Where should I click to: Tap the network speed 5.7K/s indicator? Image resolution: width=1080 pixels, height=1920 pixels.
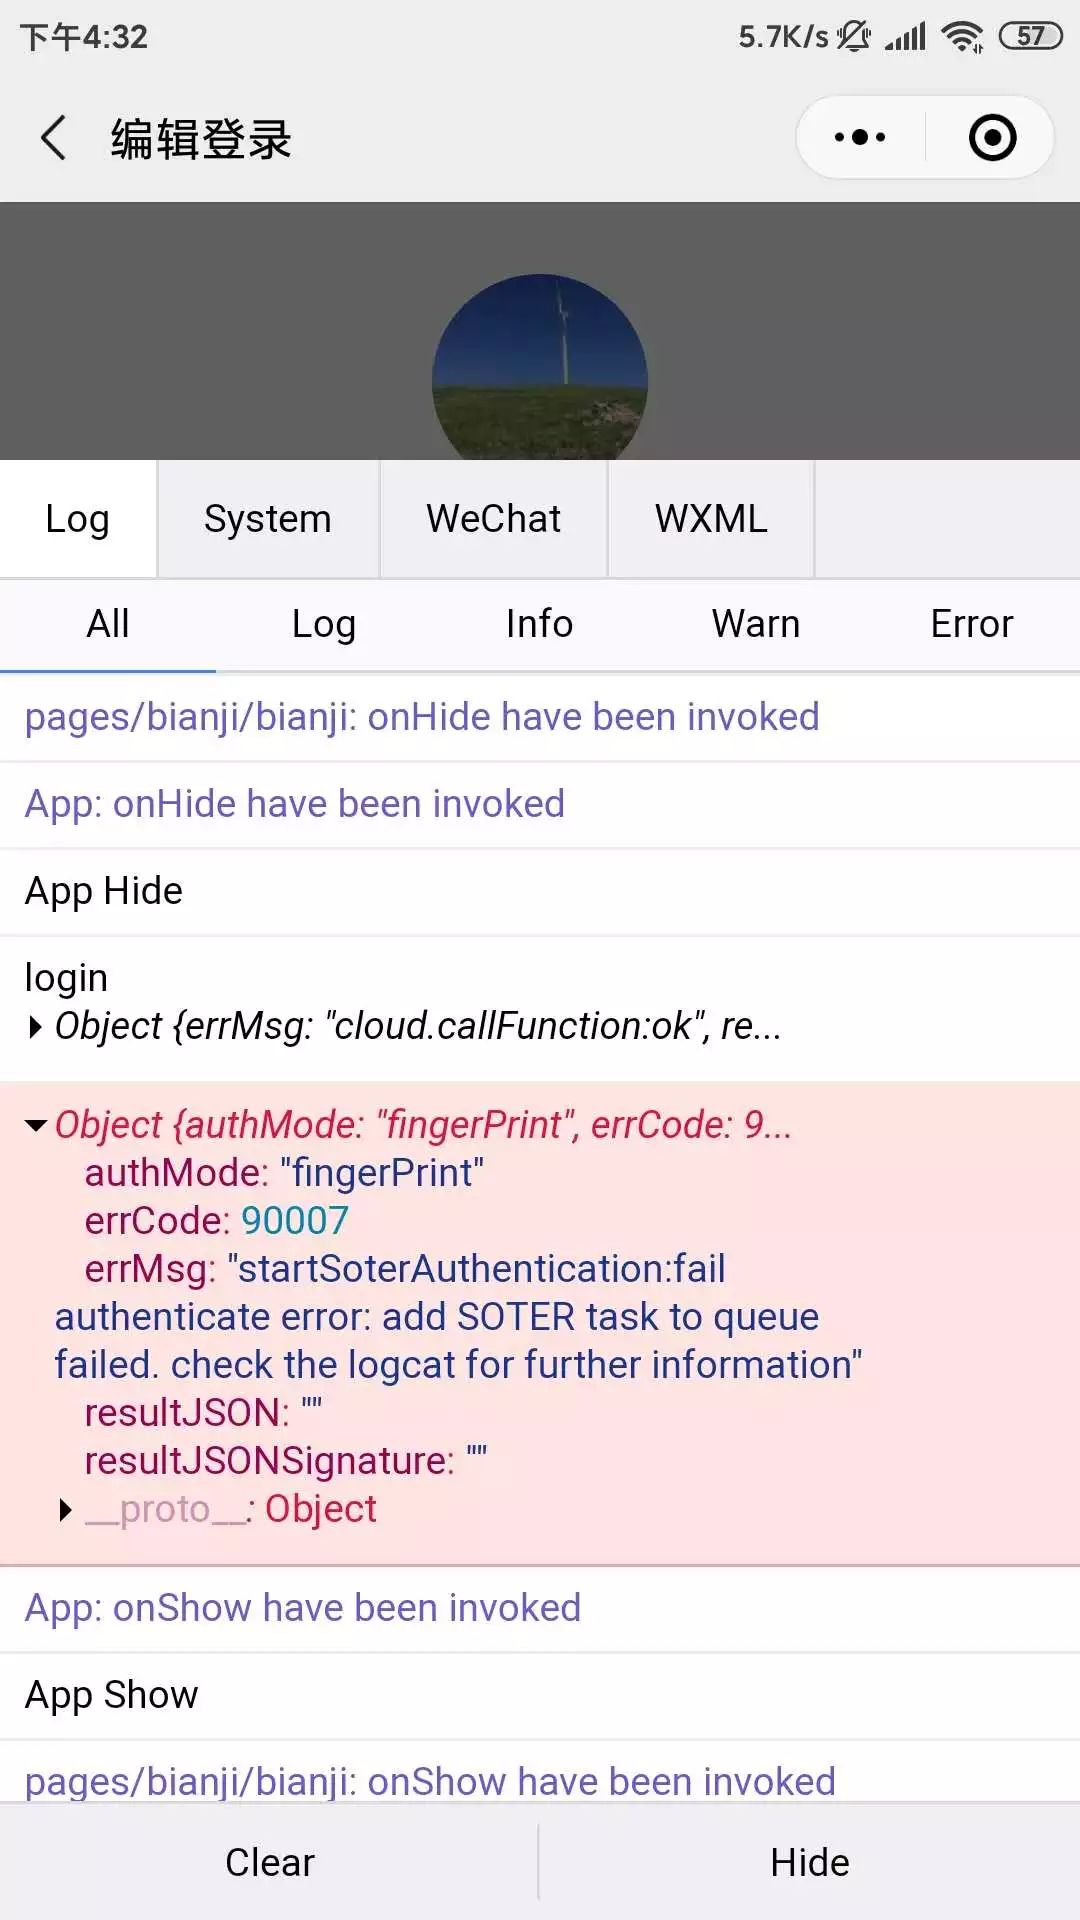[x=783, y=37]
